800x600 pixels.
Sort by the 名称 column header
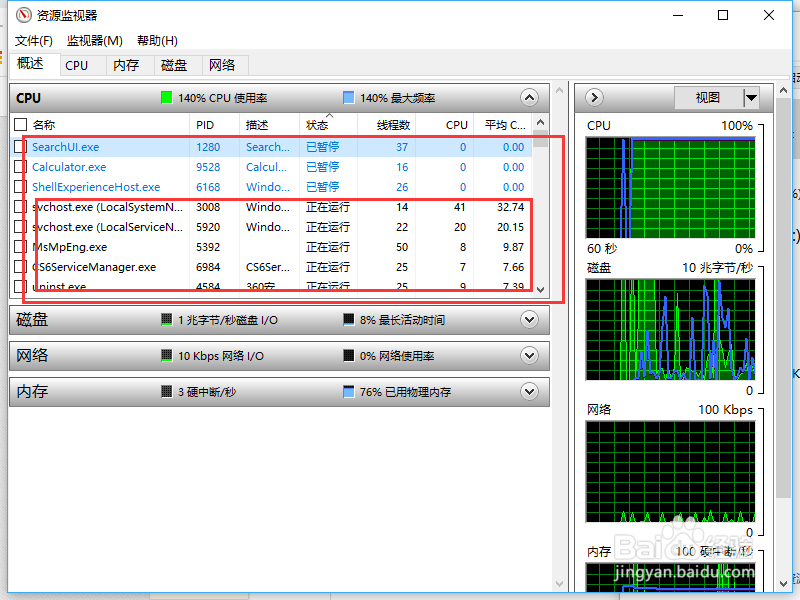coord(110,125)
